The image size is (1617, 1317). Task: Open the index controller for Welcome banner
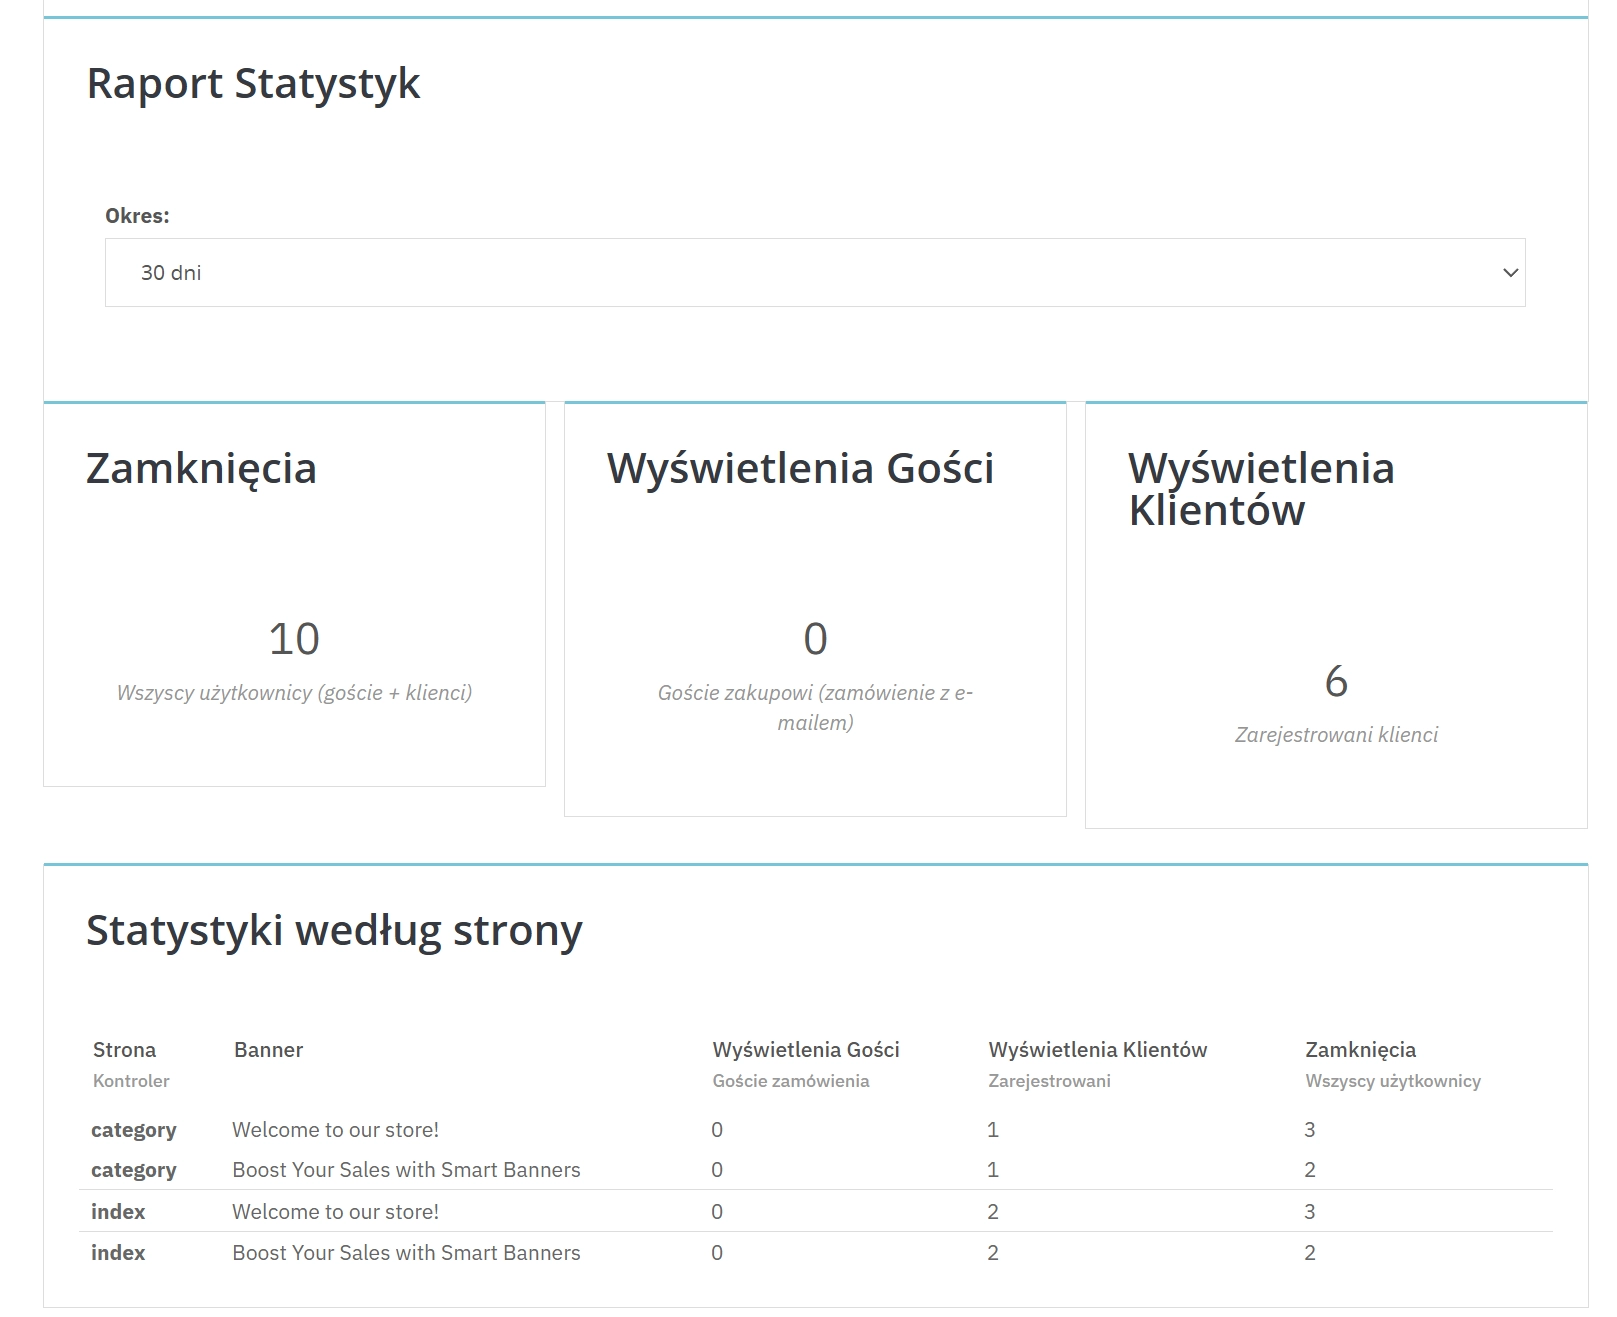click(117, 1211)
